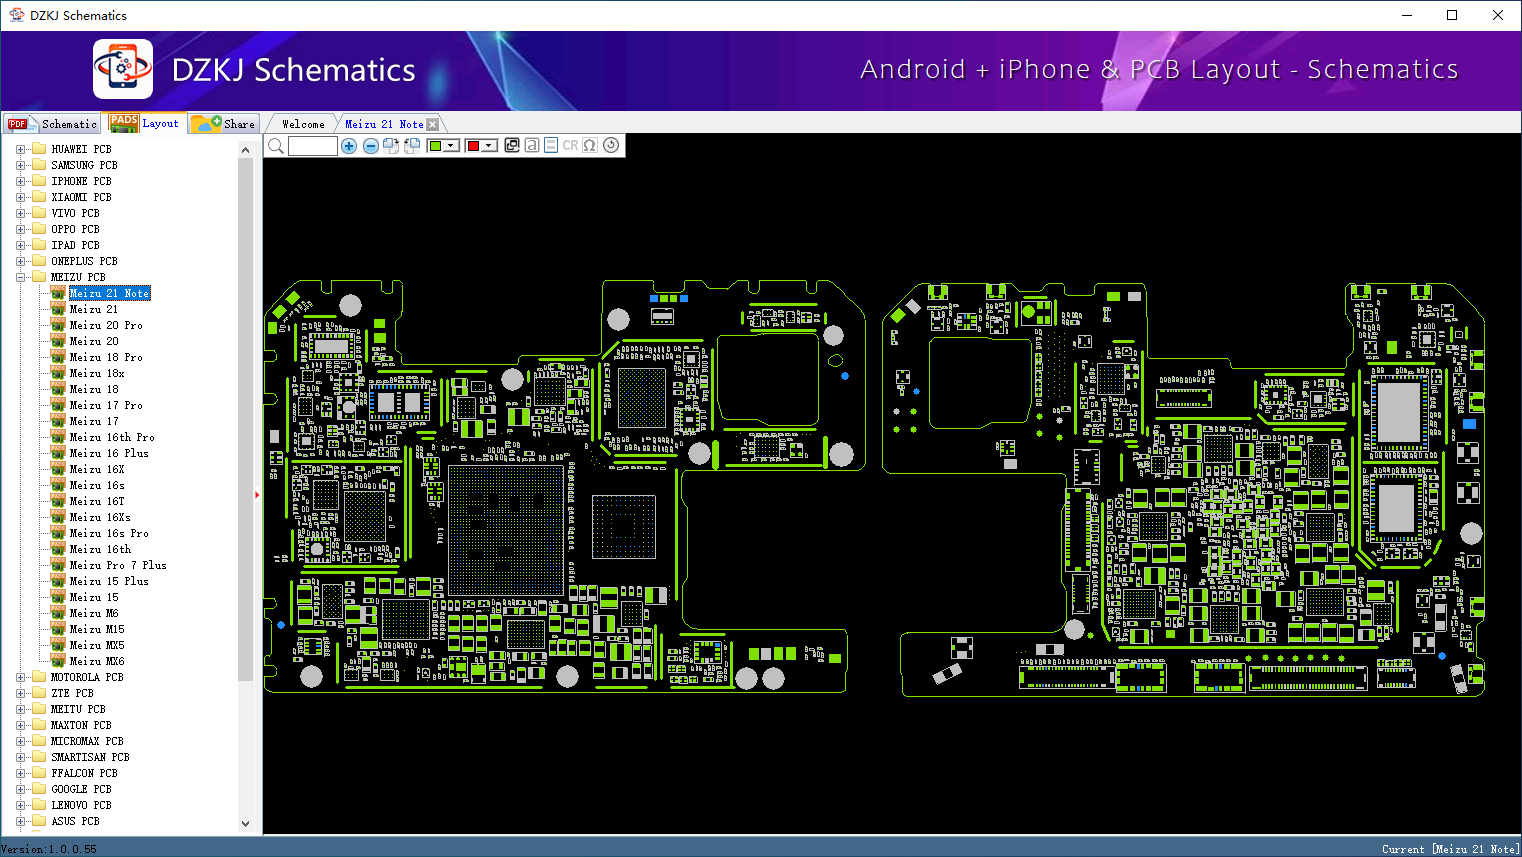Click the overlapping windows toolbar icon
1522x857 pixels.
512,145
